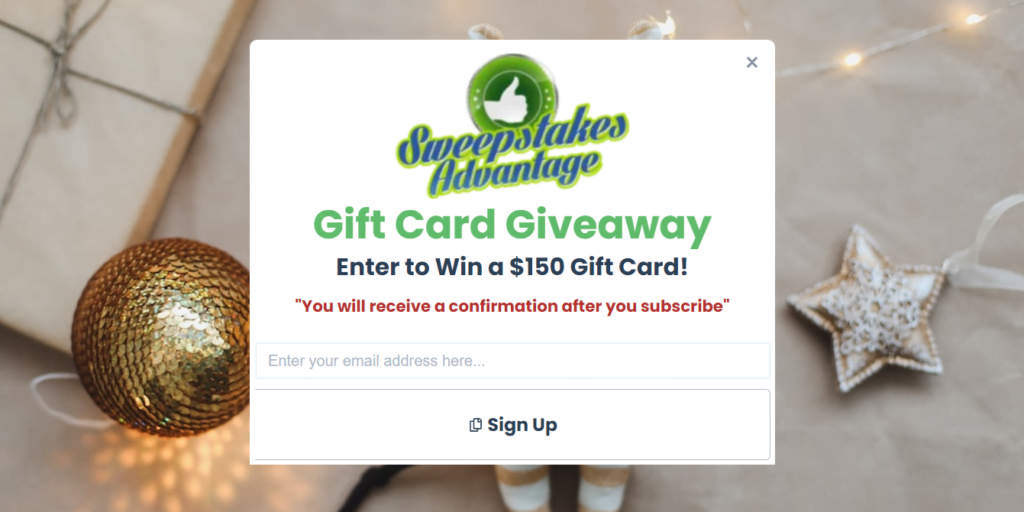The width and height of the screenshot is (1024, 512).
Task: Submit the form with Sign Up button
Action: 513,425
